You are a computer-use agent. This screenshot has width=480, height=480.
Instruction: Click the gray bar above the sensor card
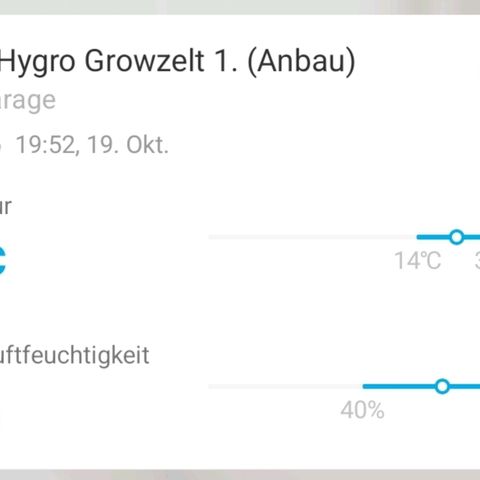[x=240, y=7]
